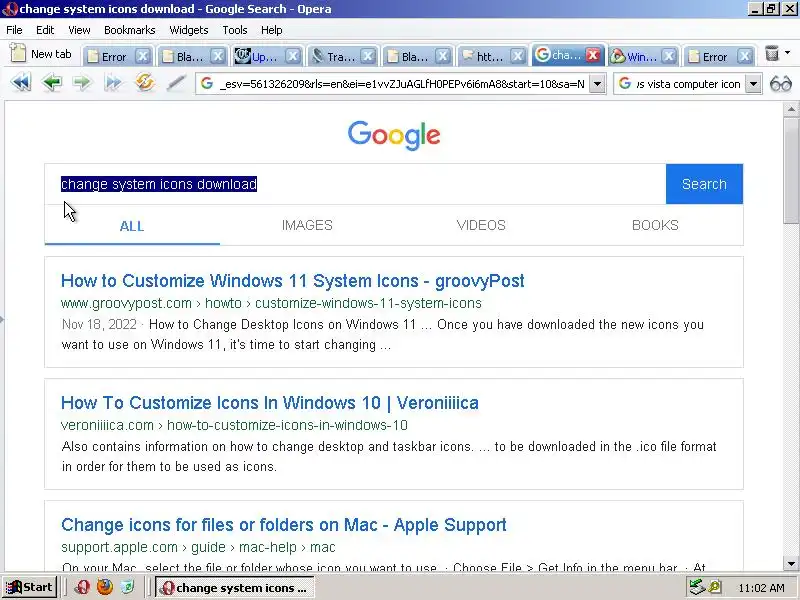Click the Fast forward navigation icon

coord(113,83)
